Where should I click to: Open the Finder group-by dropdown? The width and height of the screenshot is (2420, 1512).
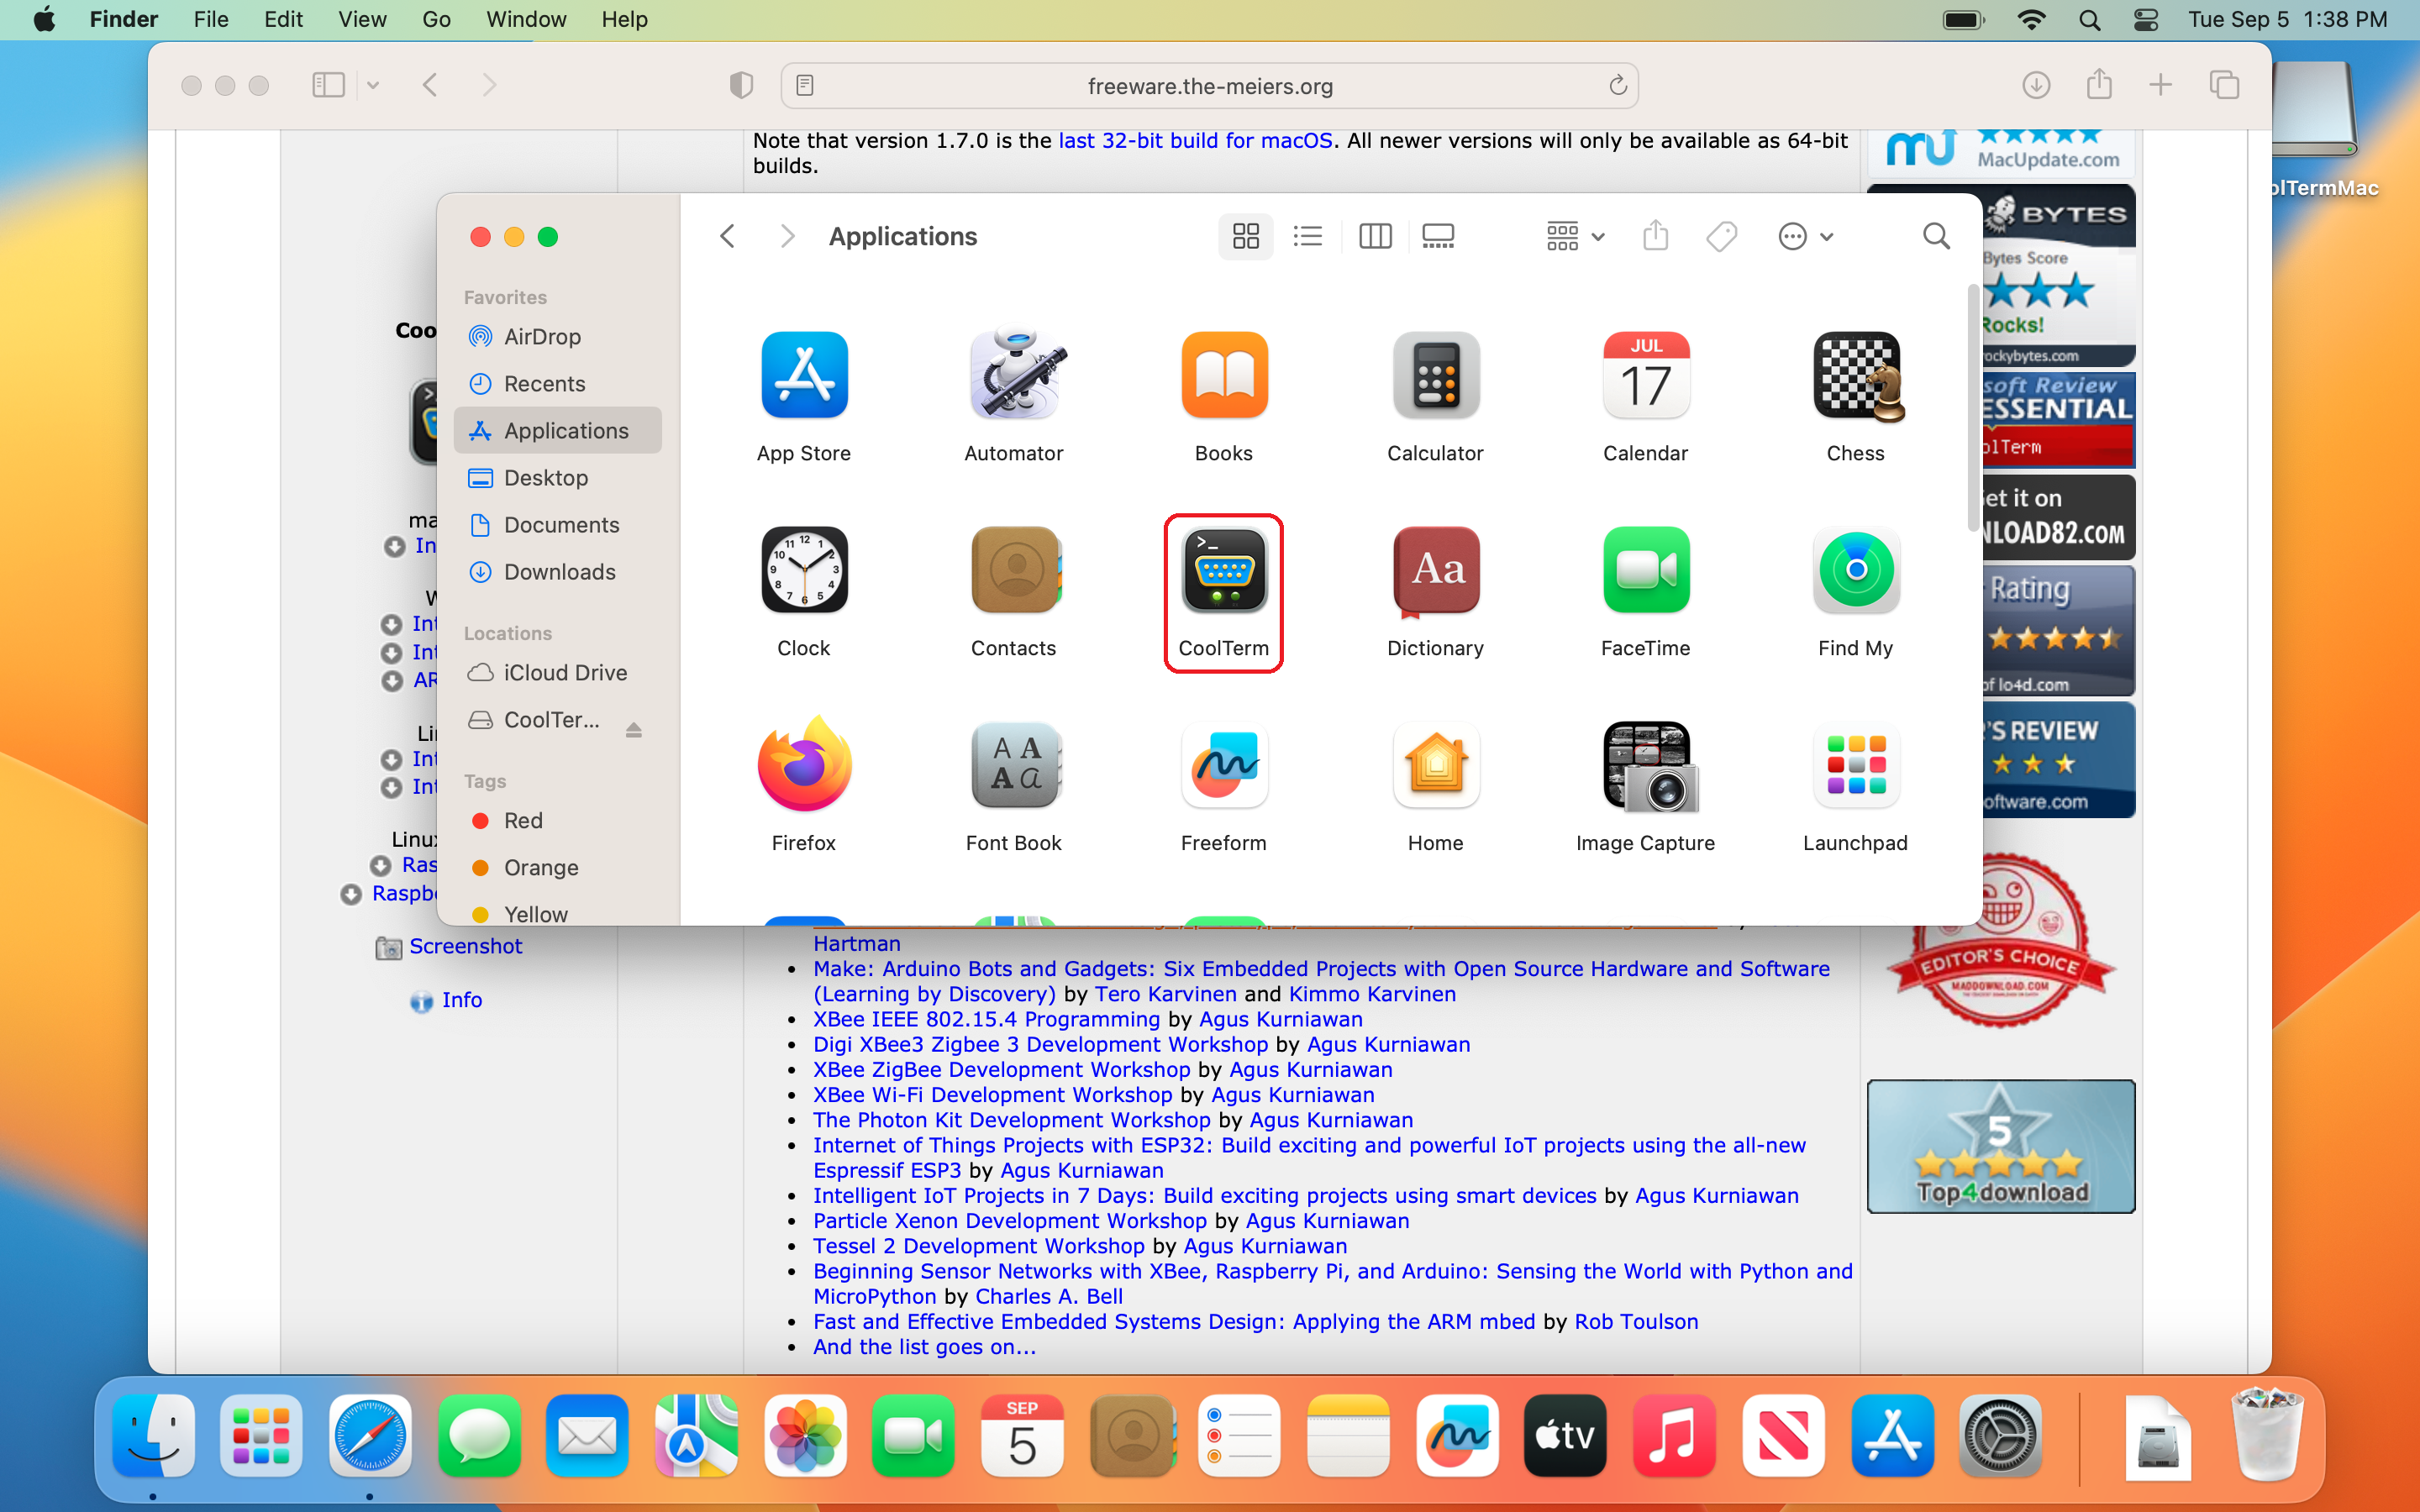tap(1574, 237)
